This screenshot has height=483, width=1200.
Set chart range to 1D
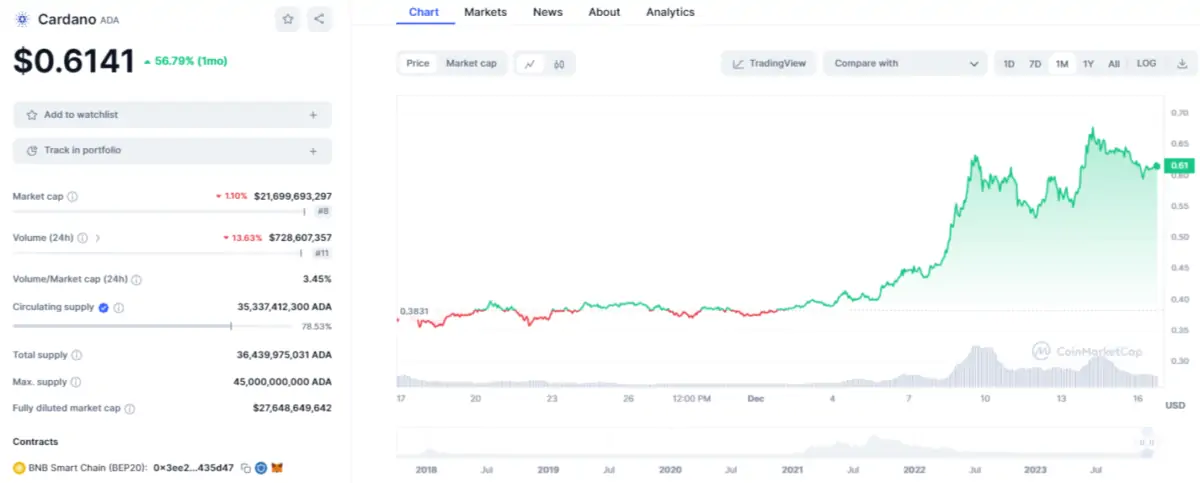pyautogui.click(x=1009, y=63)
